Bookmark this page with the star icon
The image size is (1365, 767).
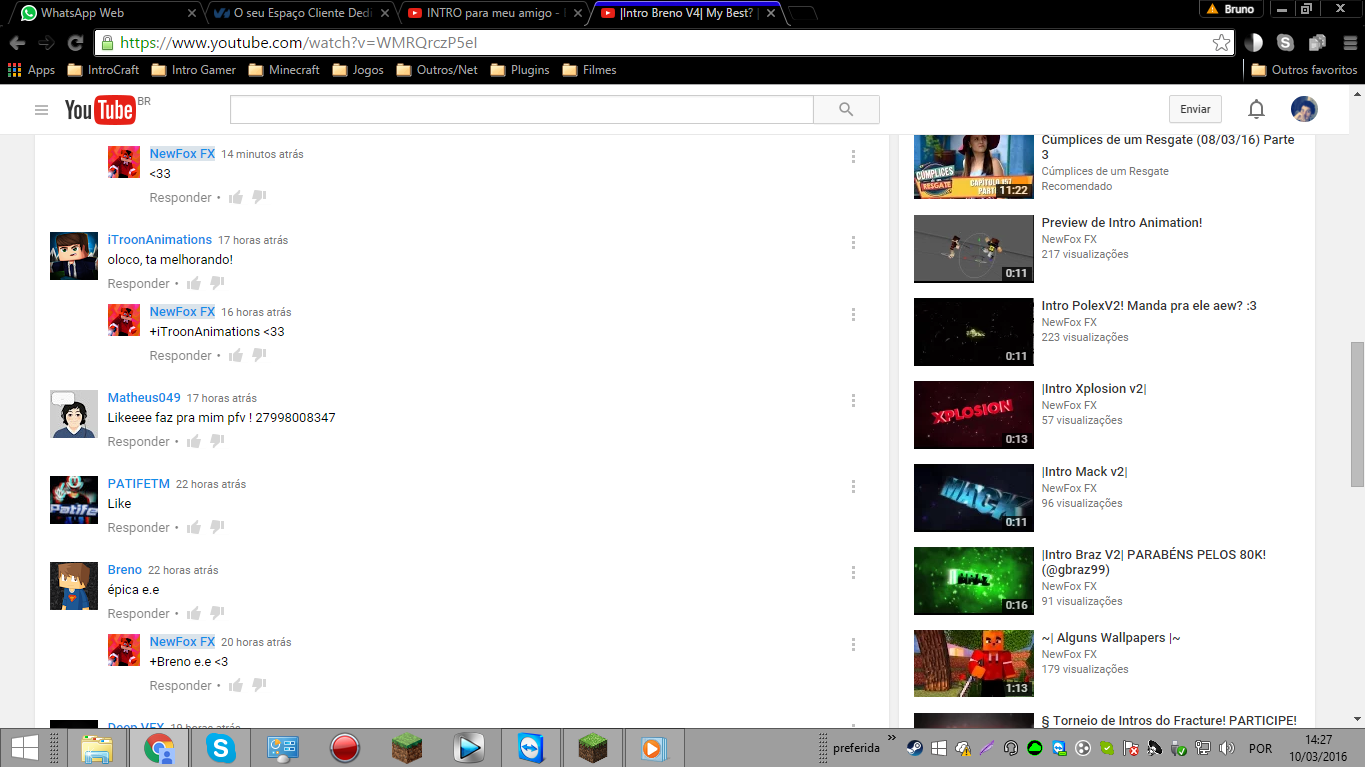pyautogui.click(x=1221, y=43)
